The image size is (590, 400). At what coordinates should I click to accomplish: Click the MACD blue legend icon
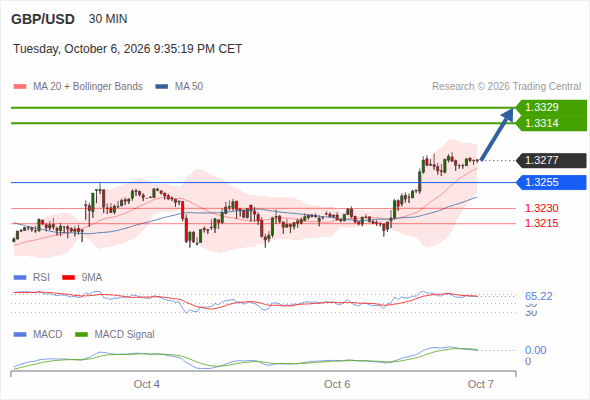click(x=20, y=335)
